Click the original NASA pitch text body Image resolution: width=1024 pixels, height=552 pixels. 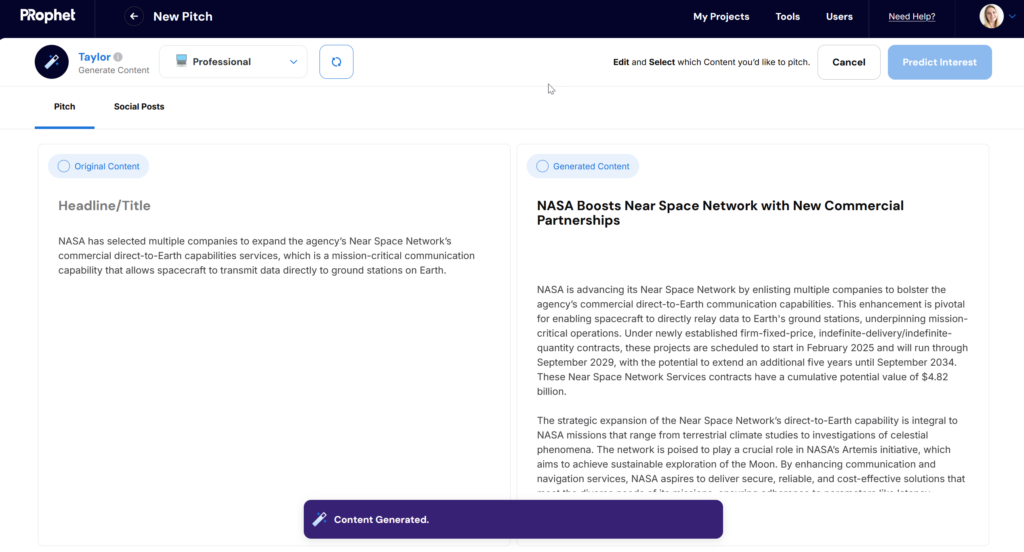tap(266, 255)
